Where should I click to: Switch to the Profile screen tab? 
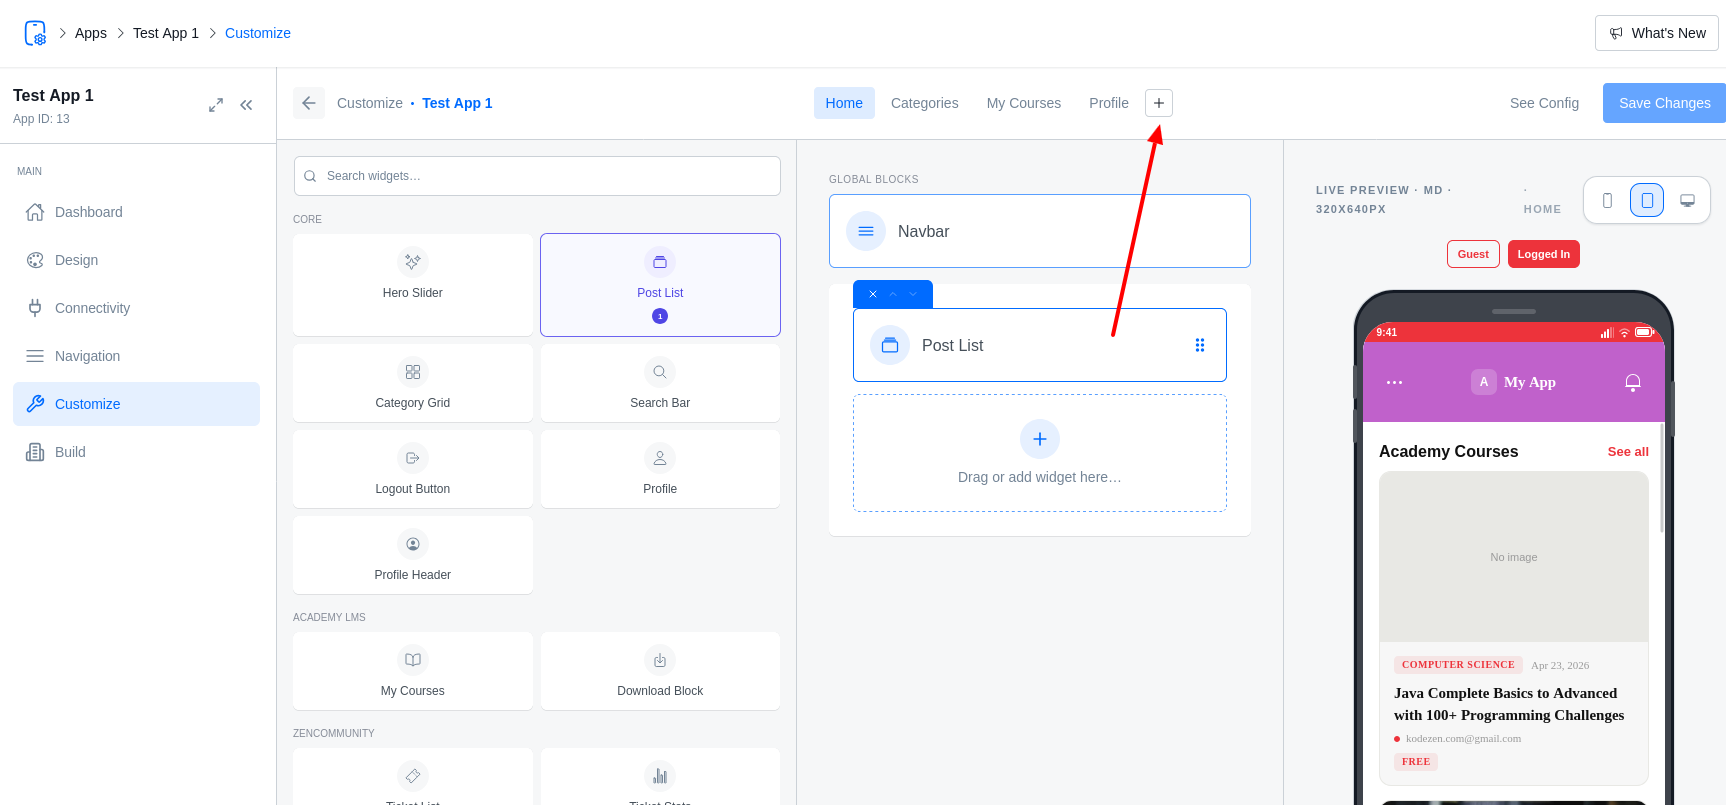pos(1108,103)
